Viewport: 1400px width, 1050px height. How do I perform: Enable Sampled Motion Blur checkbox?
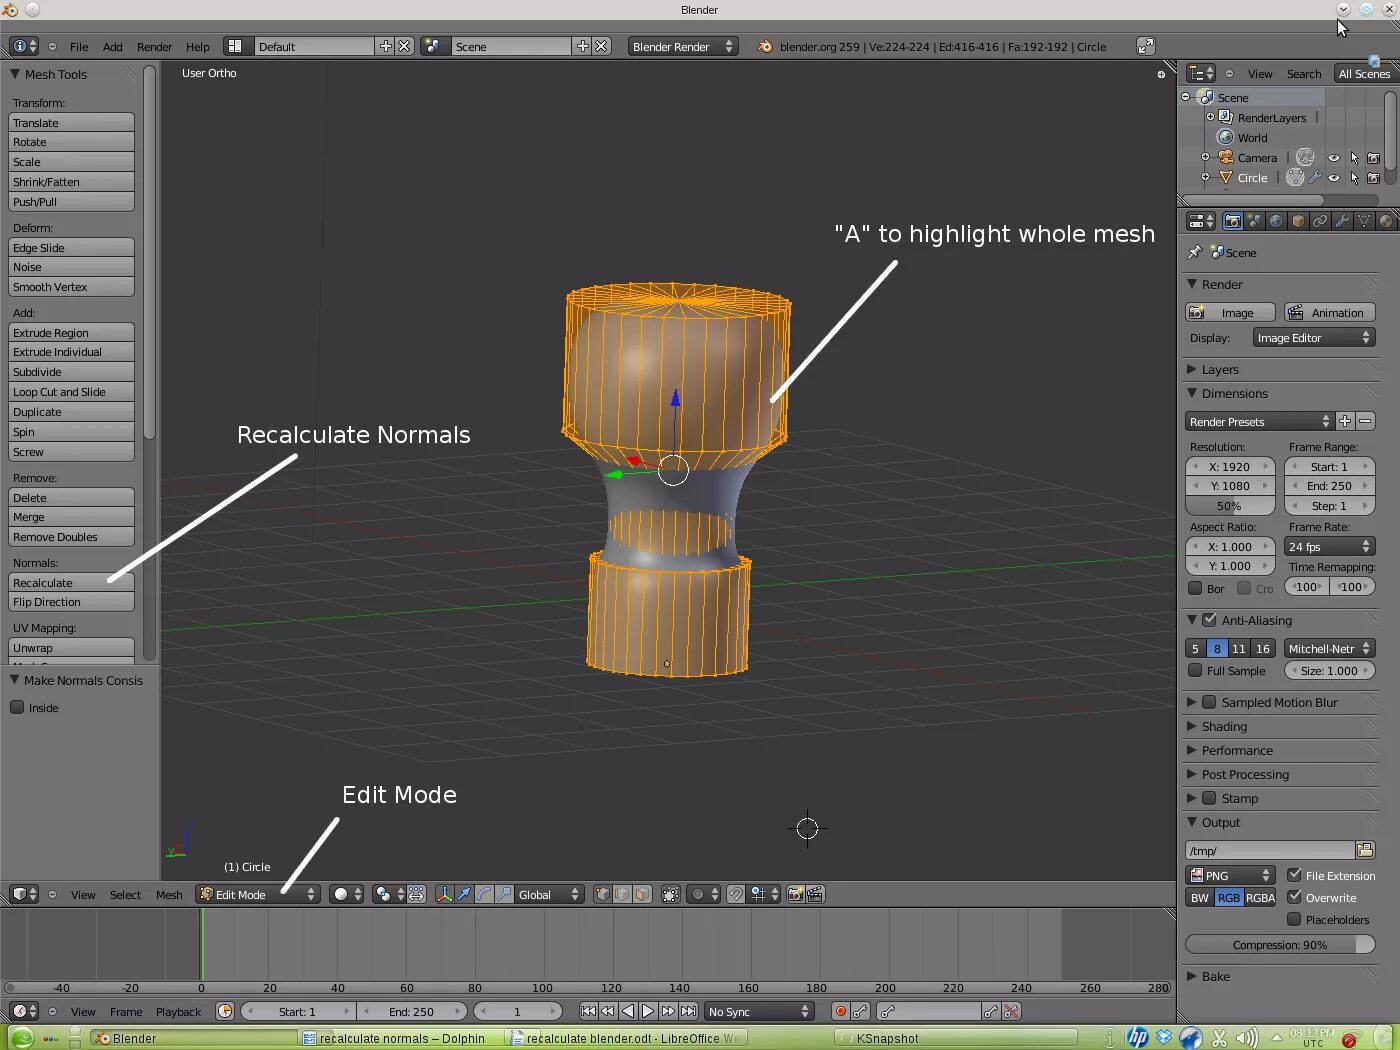[1209, 702]
